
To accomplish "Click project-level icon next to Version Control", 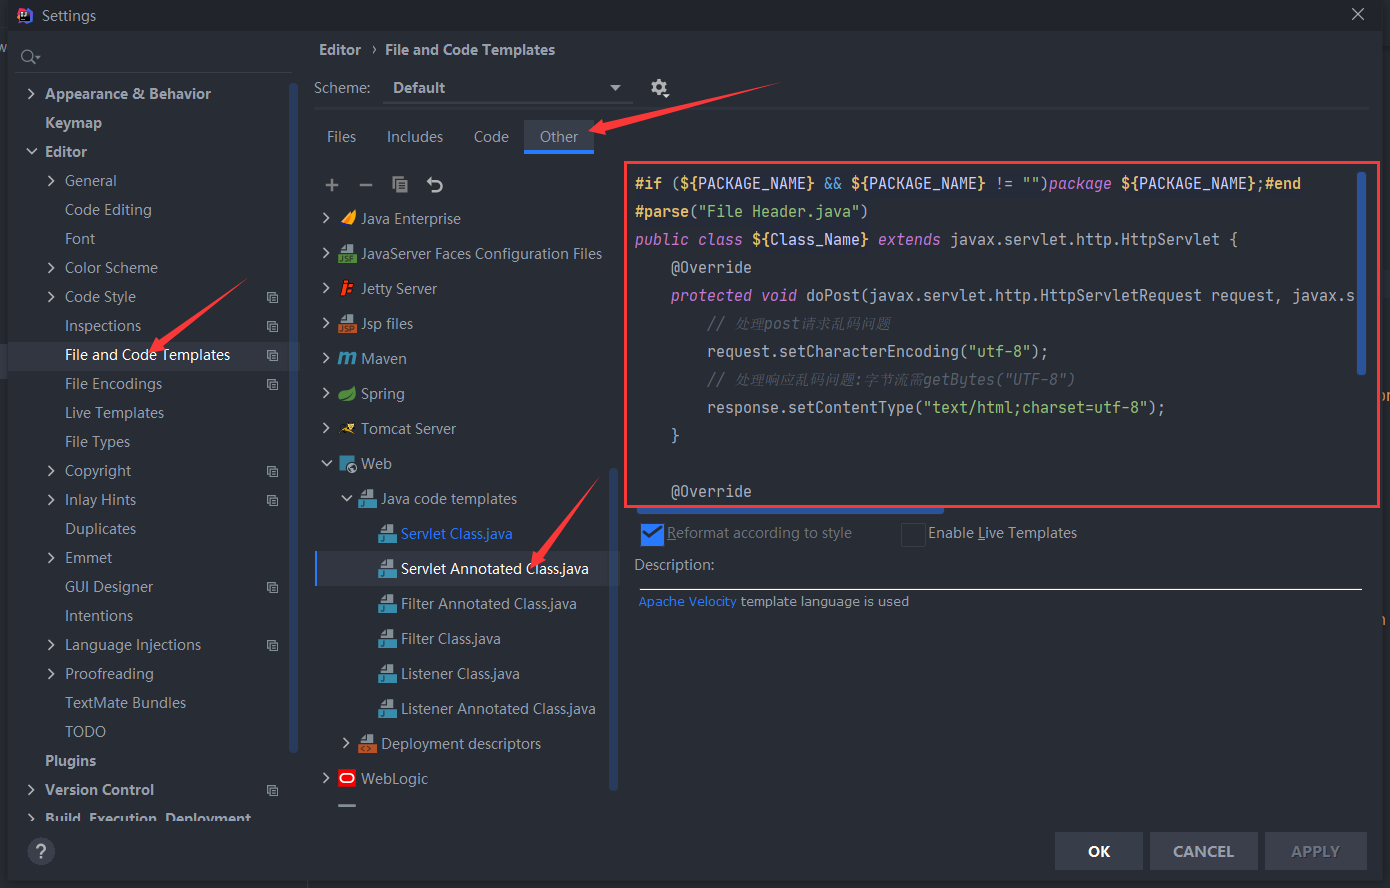I will 272,790.
